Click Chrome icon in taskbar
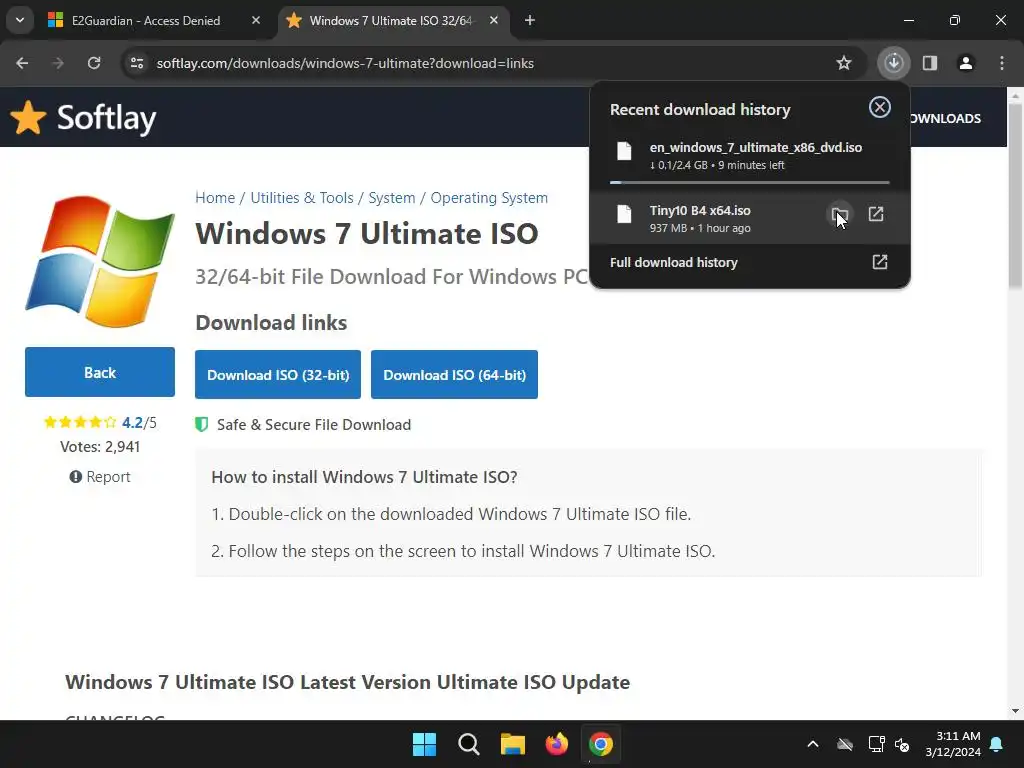The height and width of the screenshot is (768, 1024). (x=601, y=744)
